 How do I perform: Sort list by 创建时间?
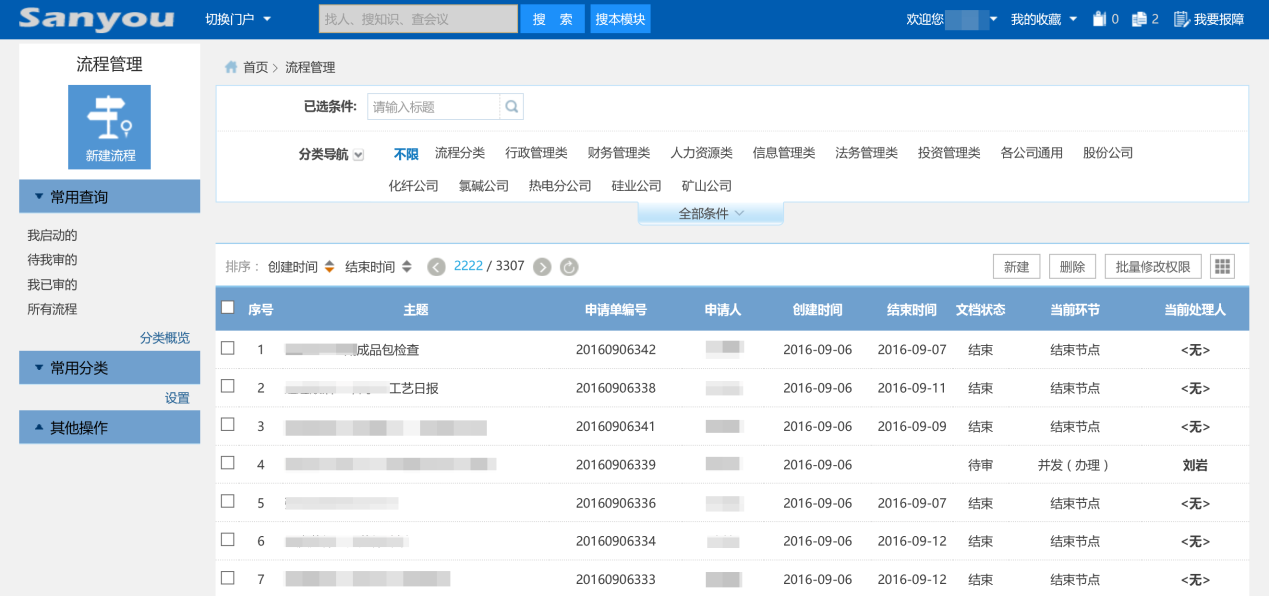[300, 267]
